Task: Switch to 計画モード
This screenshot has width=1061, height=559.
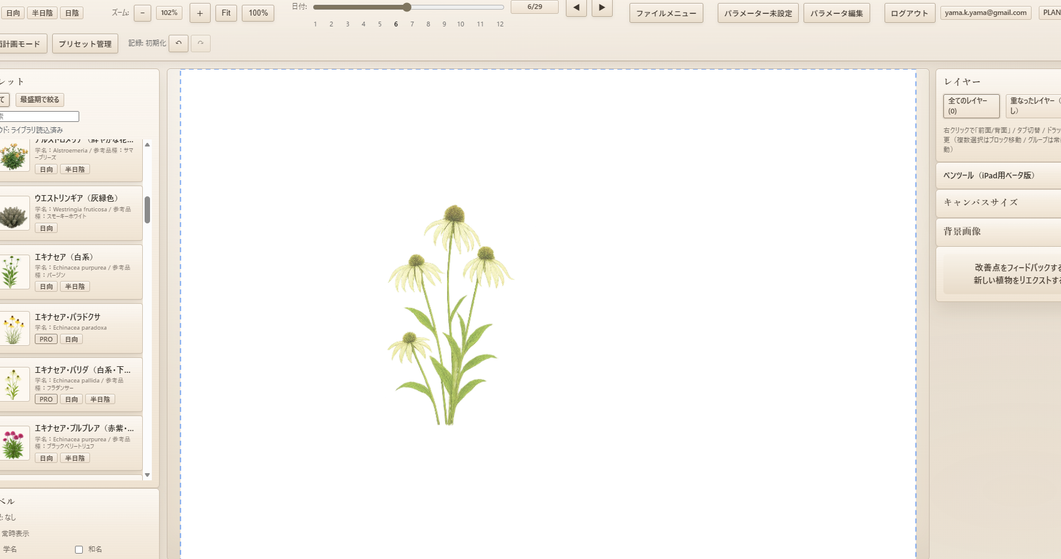Action: (22, 43)
